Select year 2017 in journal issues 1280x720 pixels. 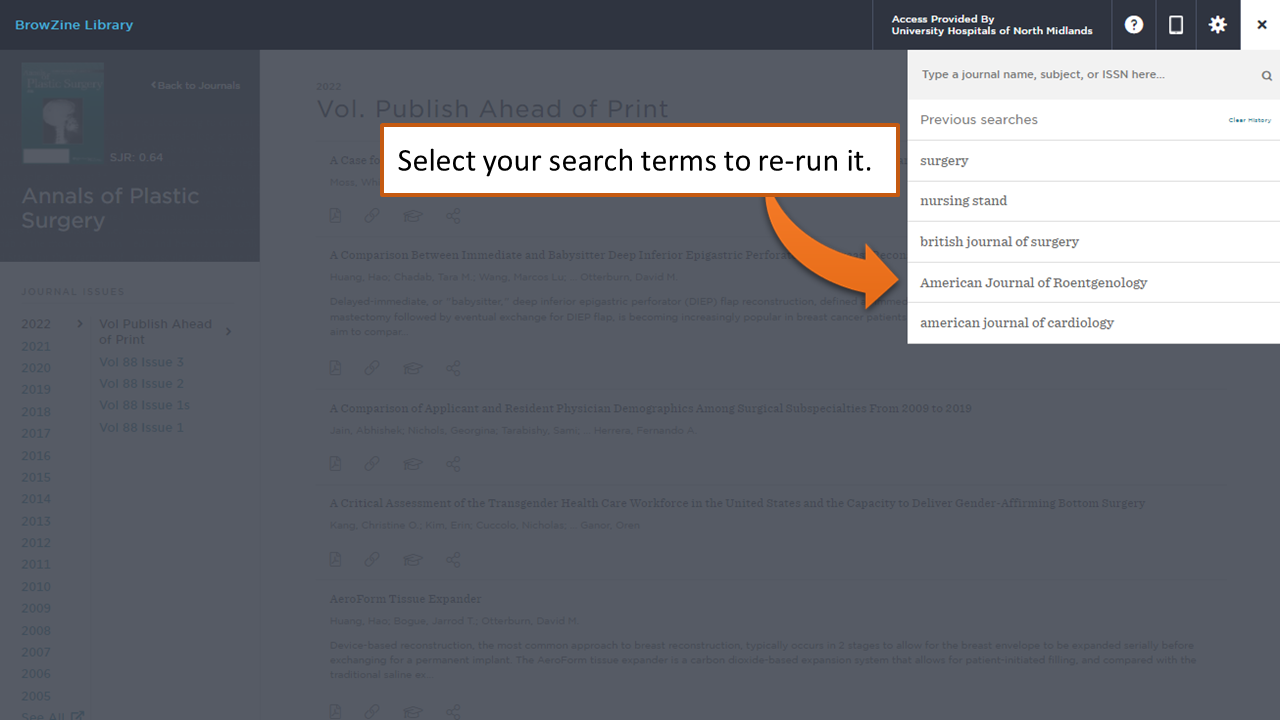(36, 434)
